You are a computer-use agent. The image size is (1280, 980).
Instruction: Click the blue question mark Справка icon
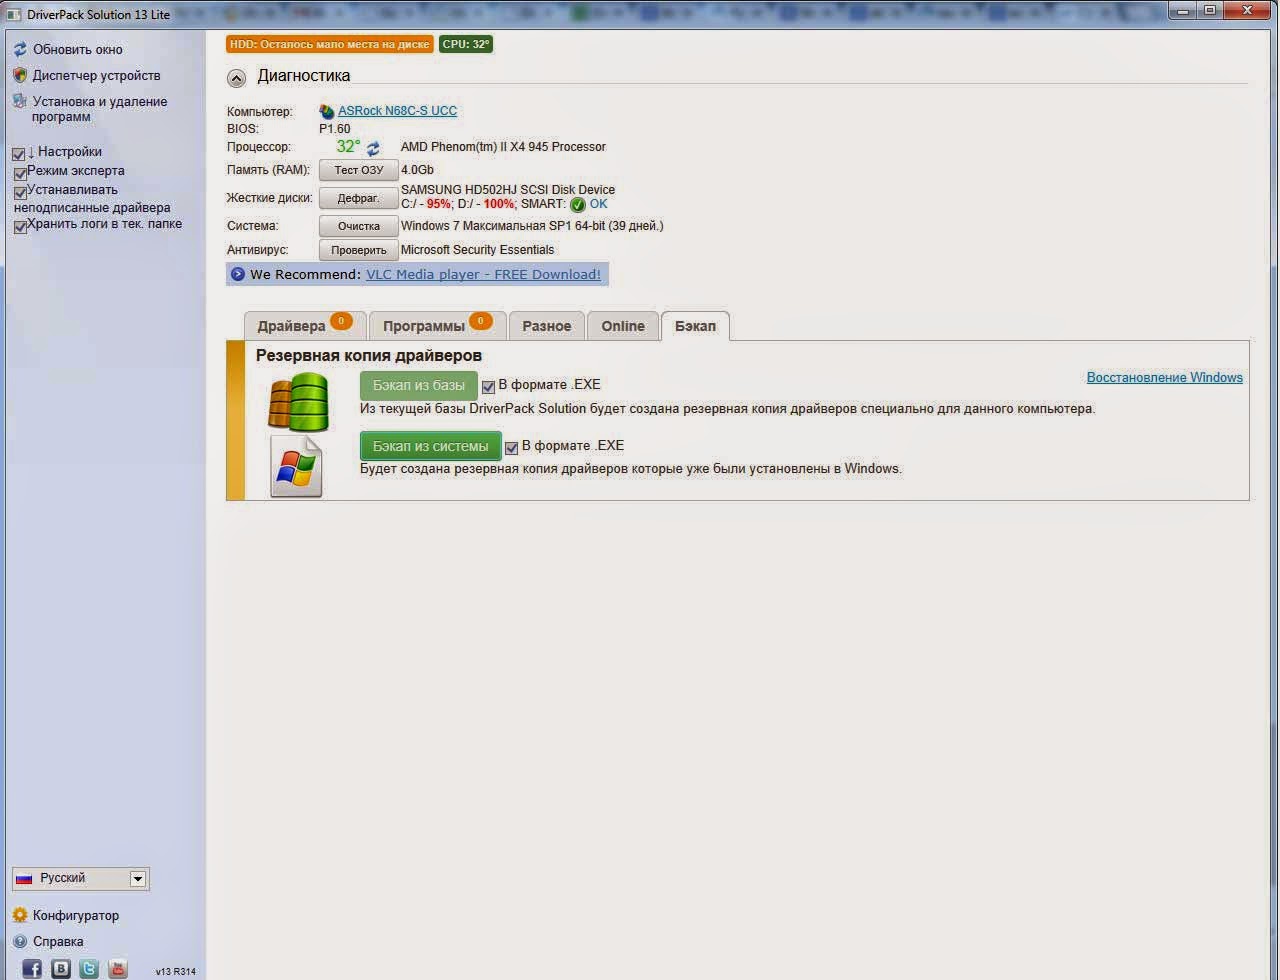(x=20, y=941)
